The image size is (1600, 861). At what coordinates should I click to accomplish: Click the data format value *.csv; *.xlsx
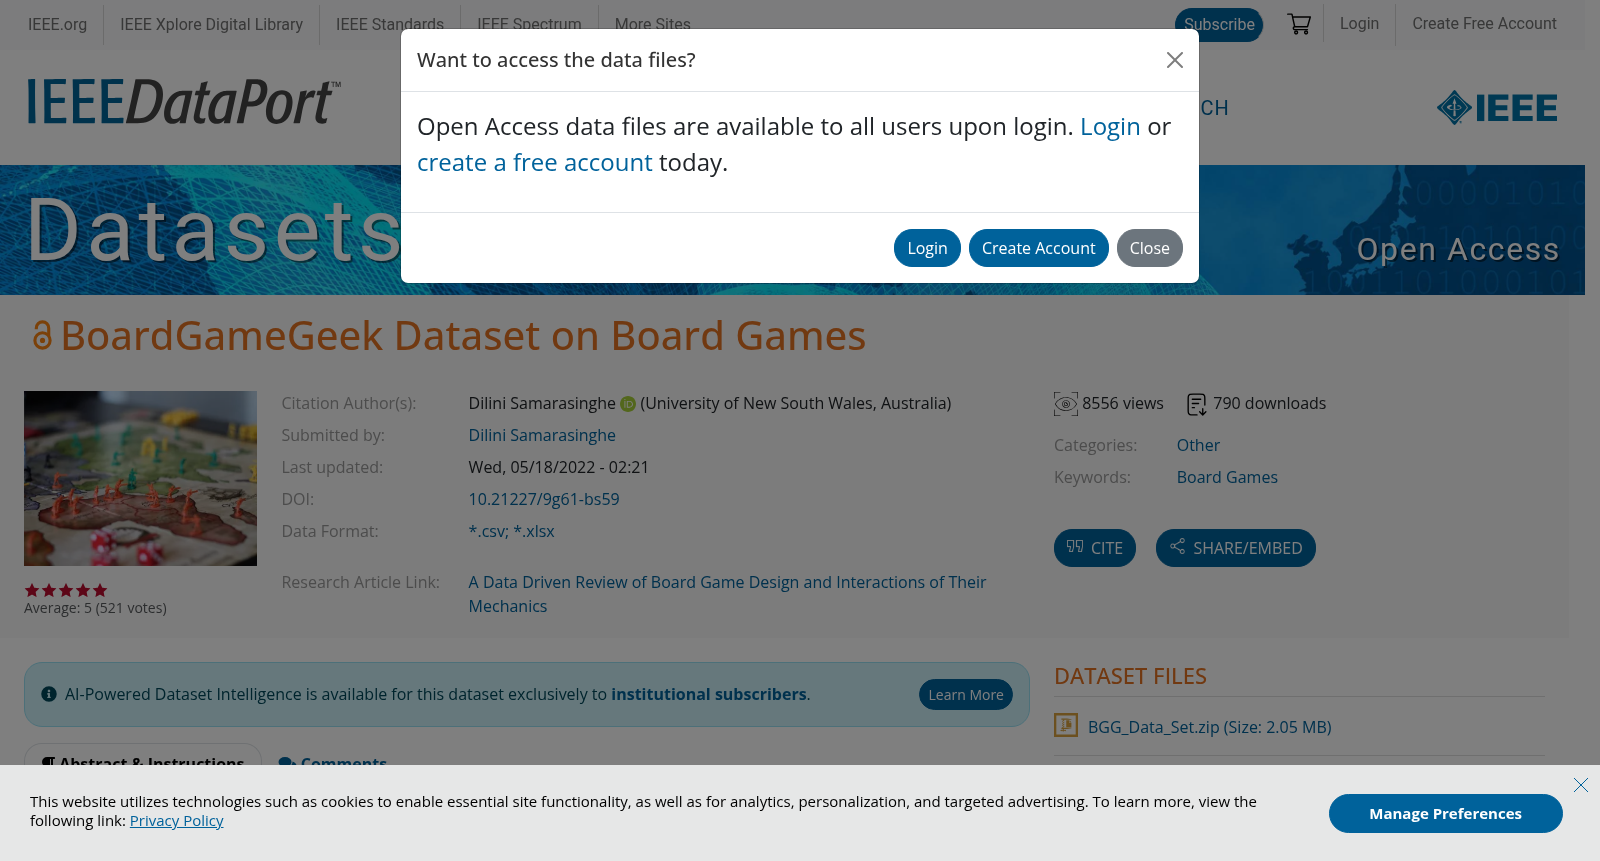click(512, 531)
